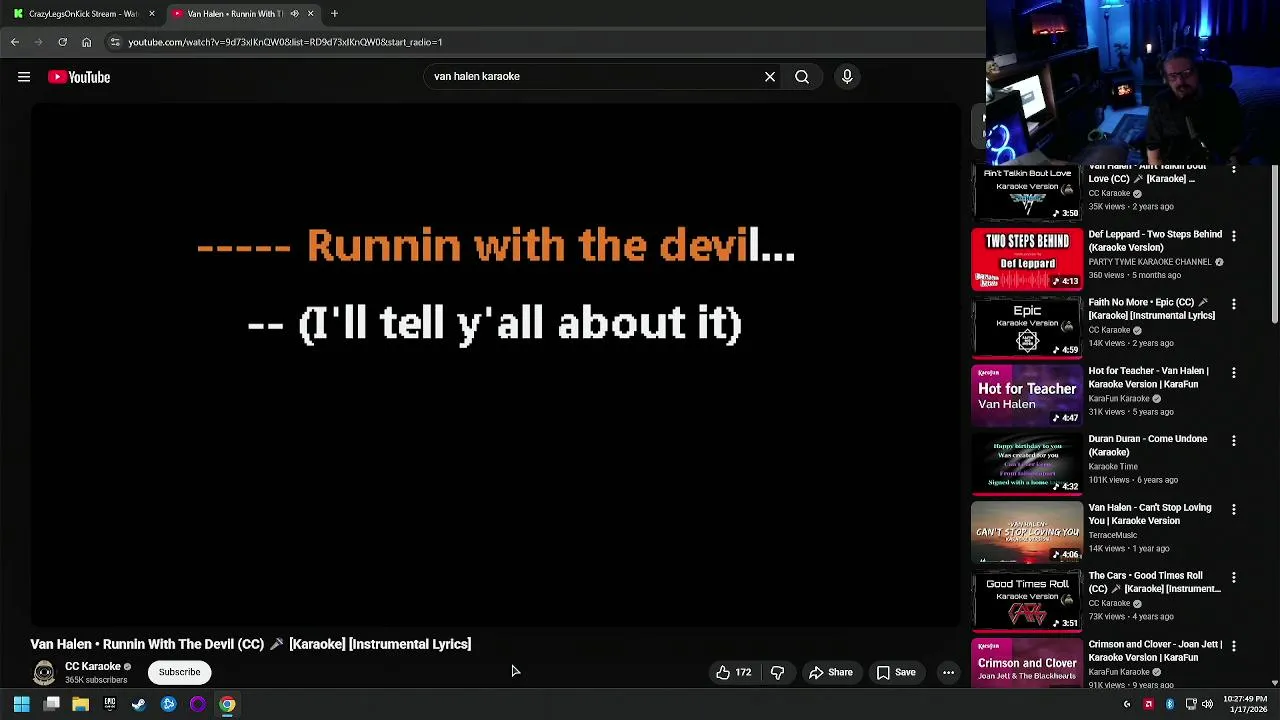
Task: Open the more actions ellipsis under the video
Action: point(948,673)
